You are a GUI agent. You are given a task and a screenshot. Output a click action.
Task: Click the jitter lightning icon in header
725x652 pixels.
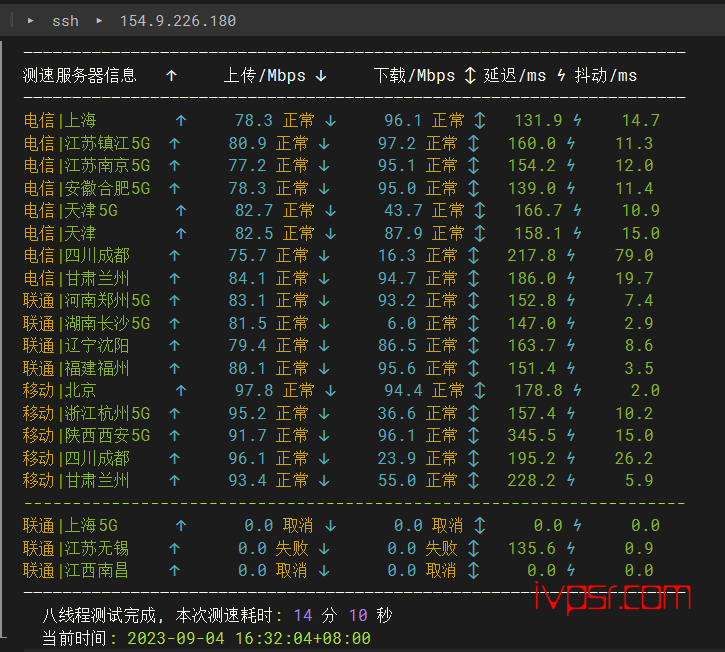click(x=561, y=75)
